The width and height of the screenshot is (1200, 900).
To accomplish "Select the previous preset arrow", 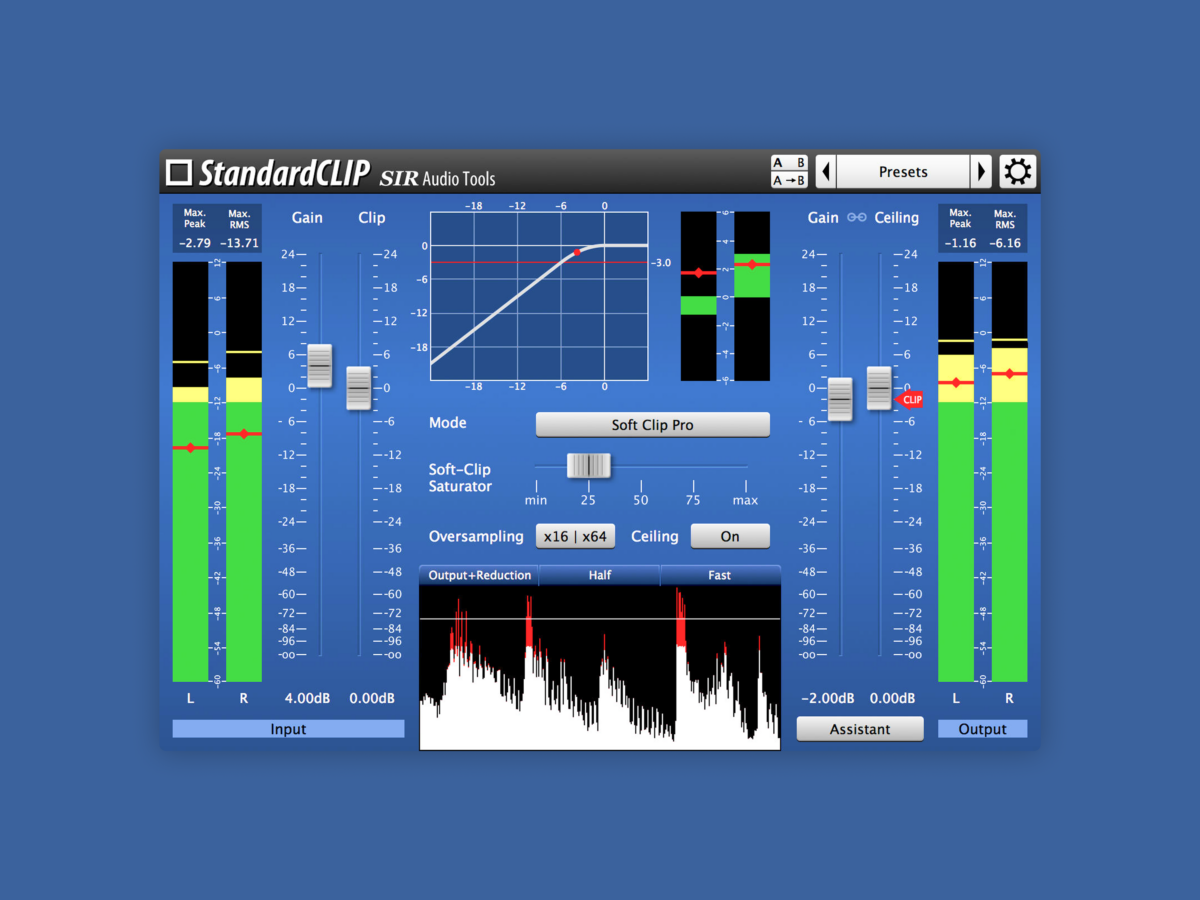I will [826, 172].
